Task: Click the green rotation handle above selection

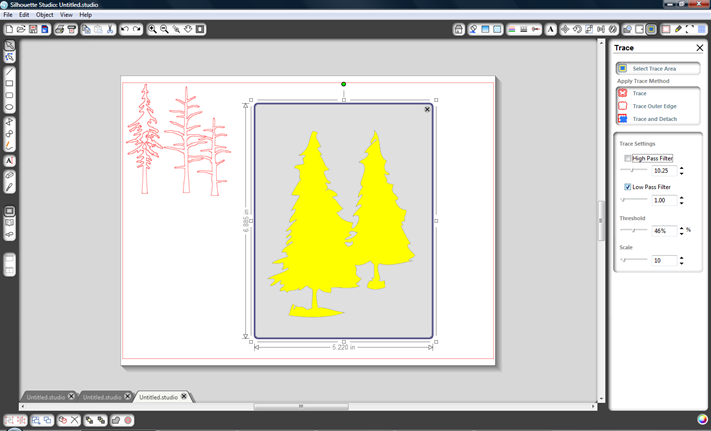Action: point(344,84)
